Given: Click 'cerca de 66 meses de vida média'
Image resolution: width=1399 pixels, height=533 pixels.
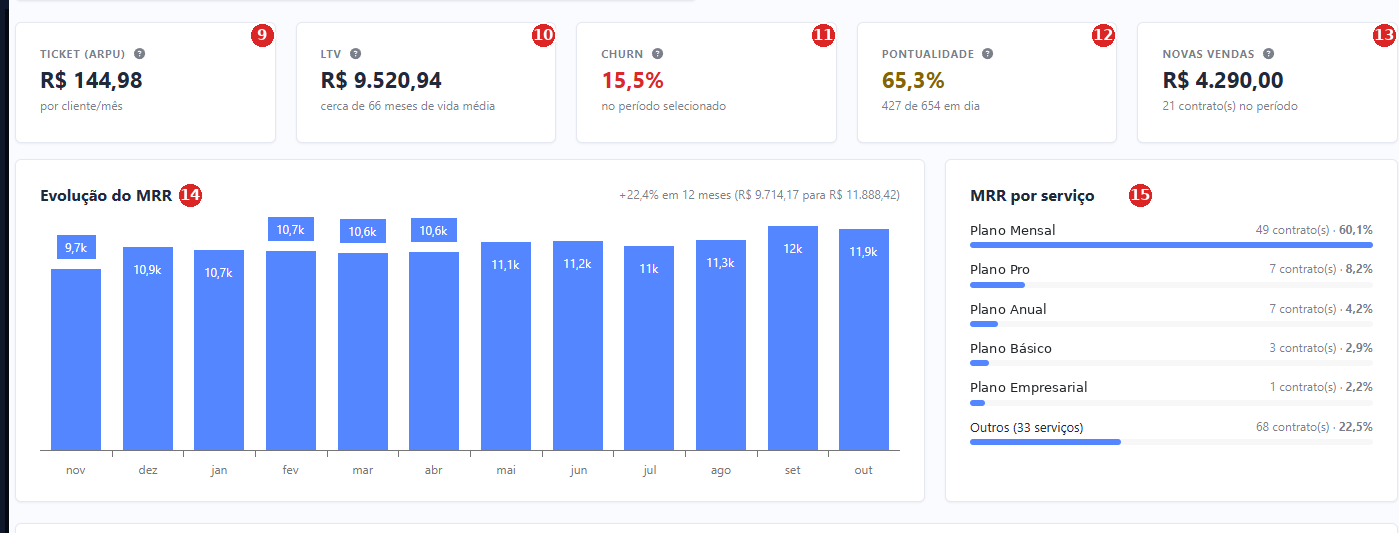Looking at the screenshot, I should click(x=408, y=106).
